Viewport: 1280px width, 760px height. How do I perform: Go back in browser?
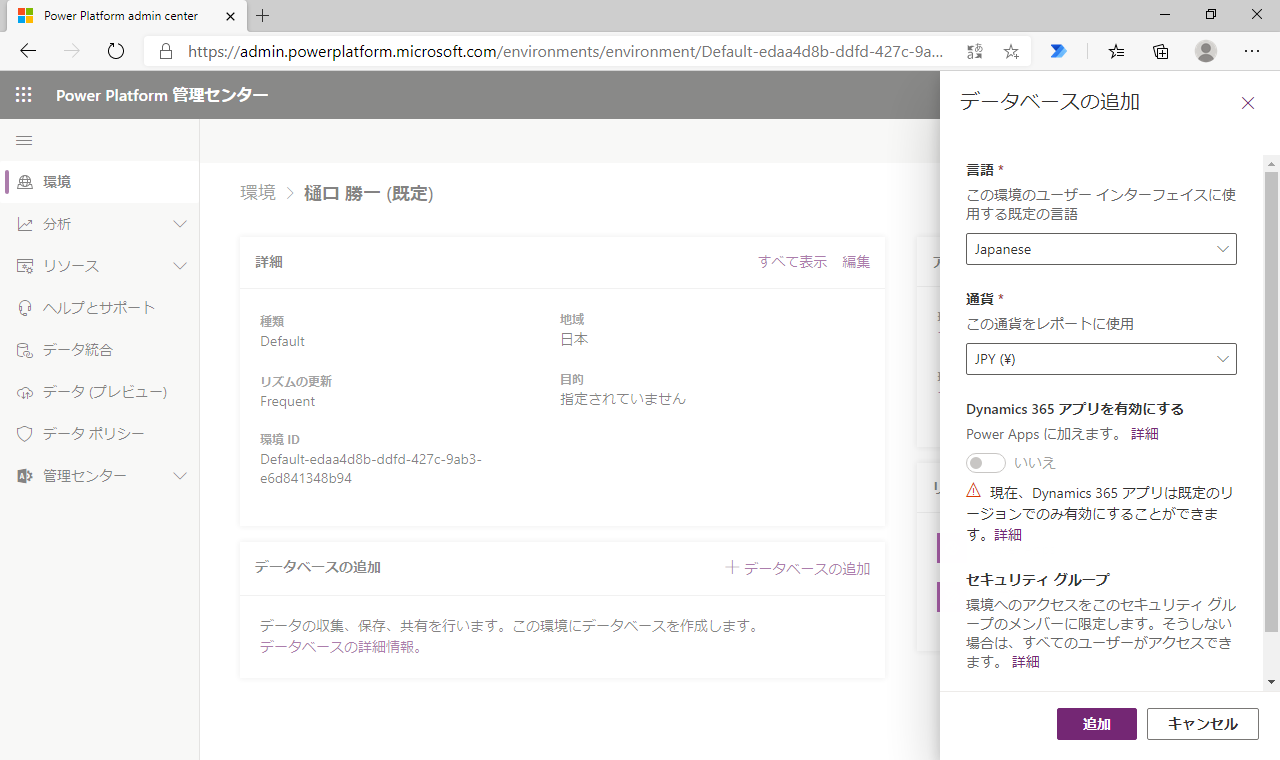point(28,51)
